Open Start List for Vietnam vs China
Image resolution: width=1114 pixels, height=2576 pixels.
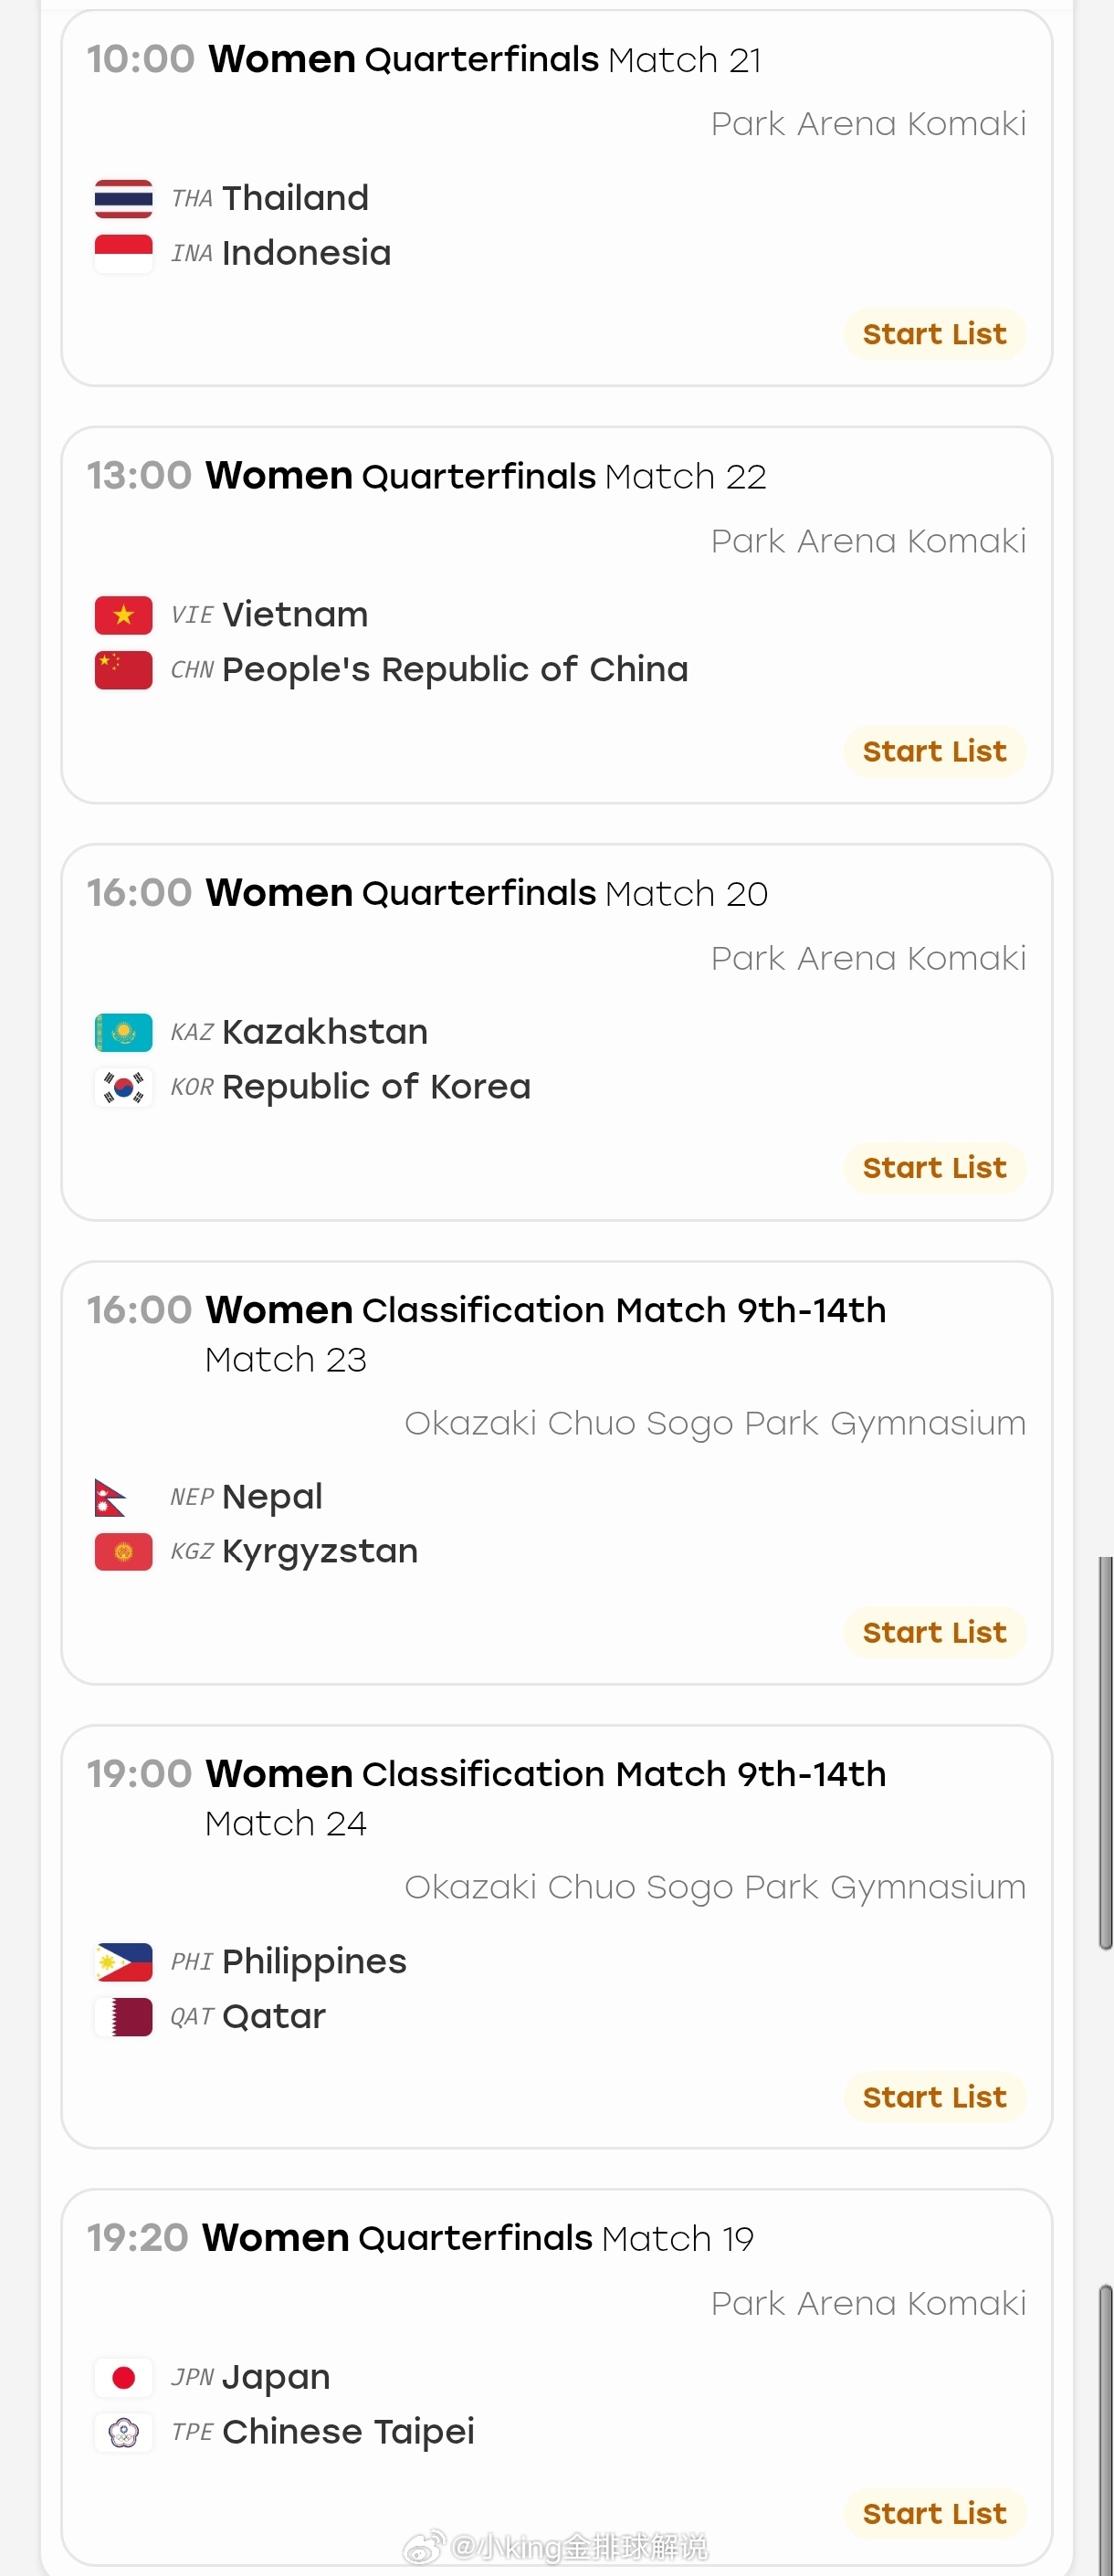pos(935,751)
